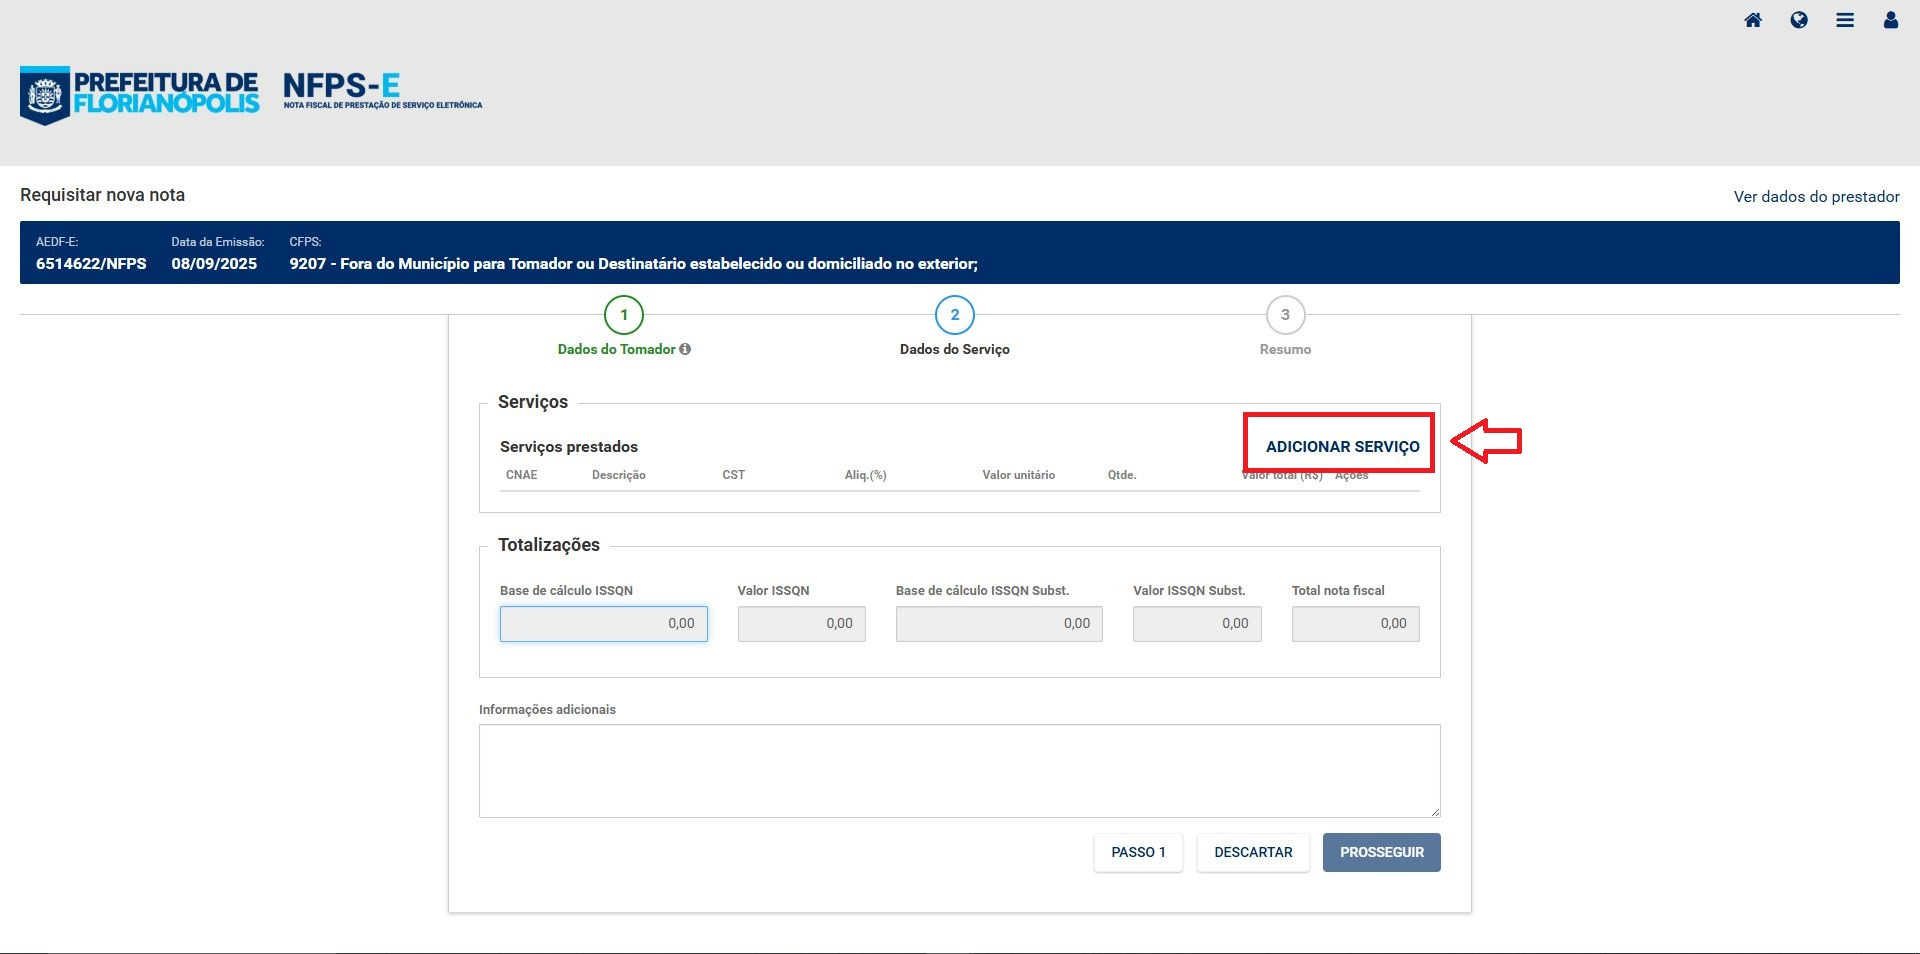
Task: Focus the Informações adicionais text area
Action: [x=959, y=770]
